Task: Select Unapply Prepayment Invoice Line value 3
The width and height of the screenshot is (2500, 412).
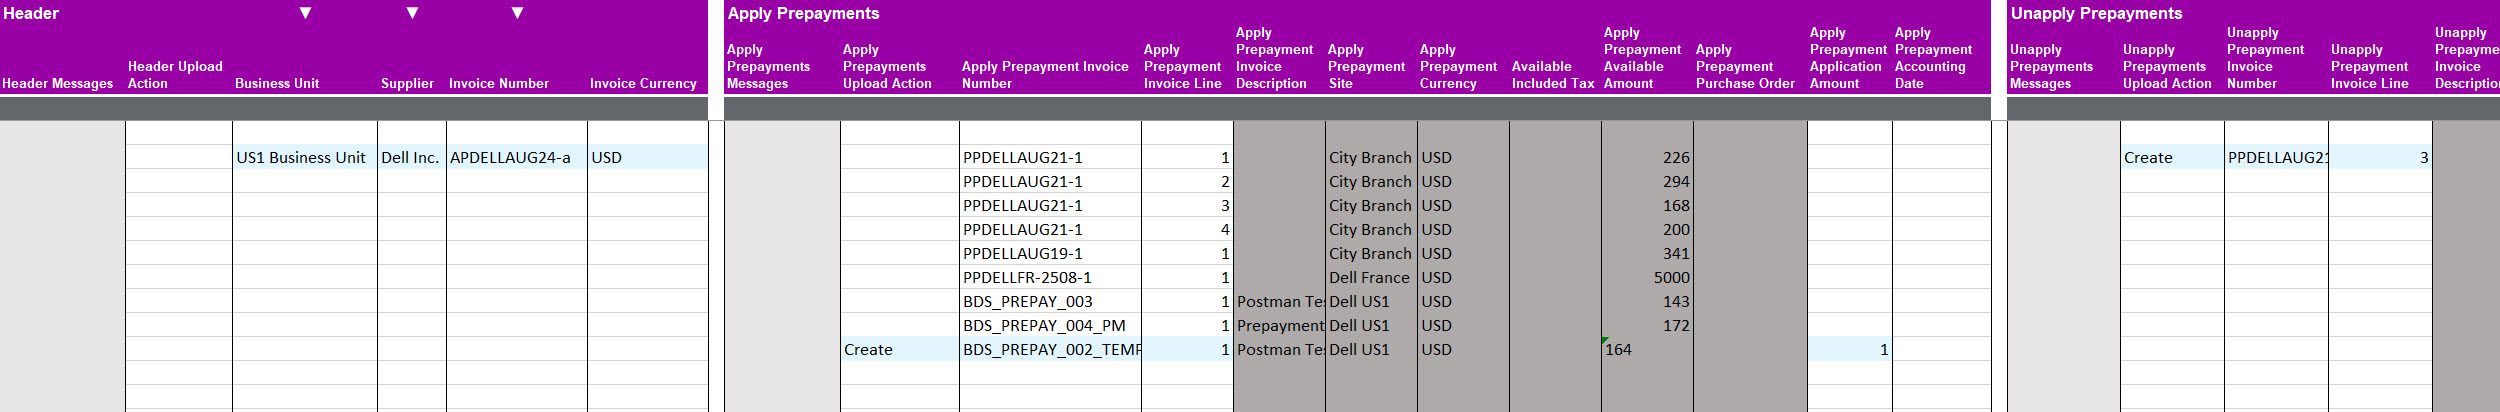Action: (x=2380, y=157)
